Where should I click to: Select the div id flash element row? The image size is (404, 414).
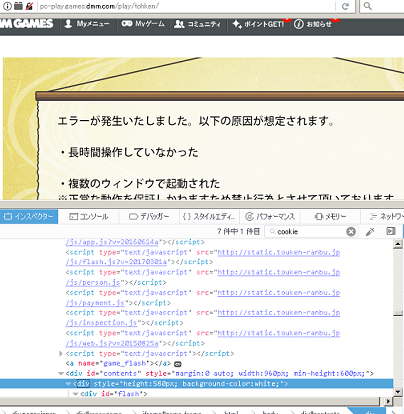tap(114, 394)
